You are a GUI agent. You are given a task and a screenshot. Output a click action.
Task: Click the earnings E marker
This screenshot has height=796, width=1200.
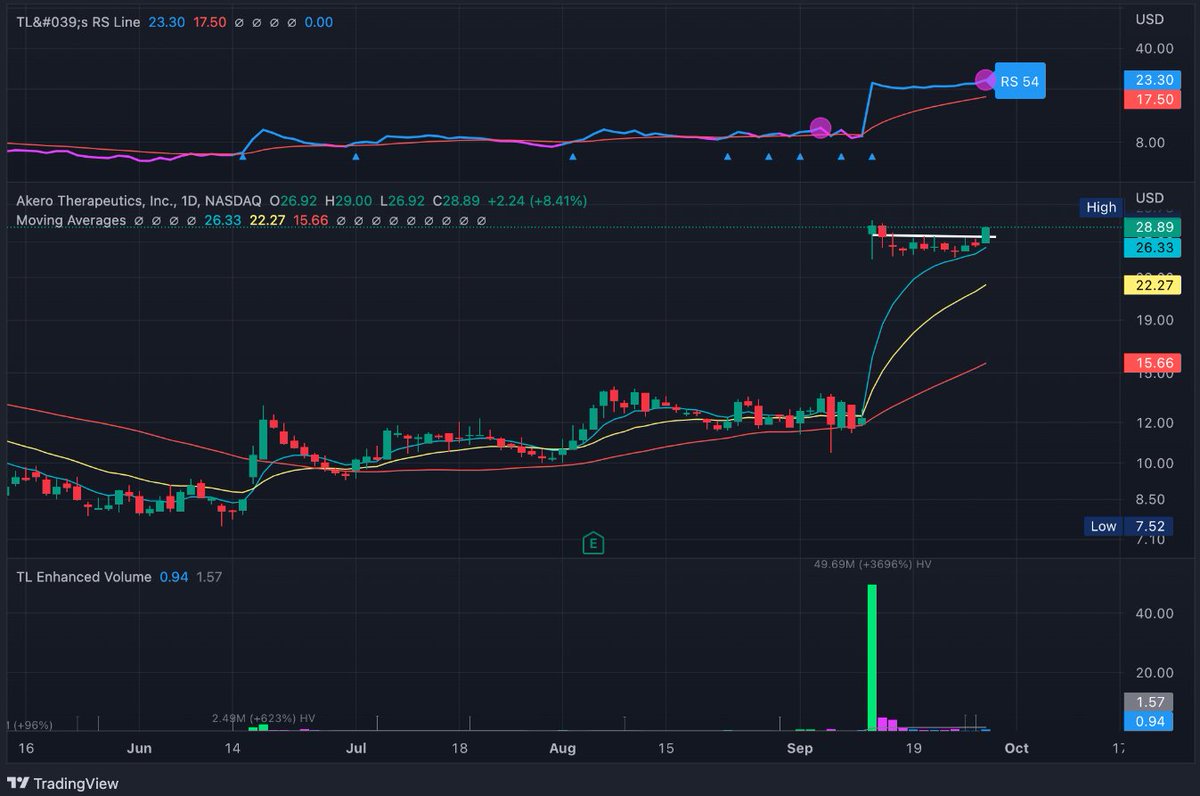pyautogui.click(x=594, y=543)
